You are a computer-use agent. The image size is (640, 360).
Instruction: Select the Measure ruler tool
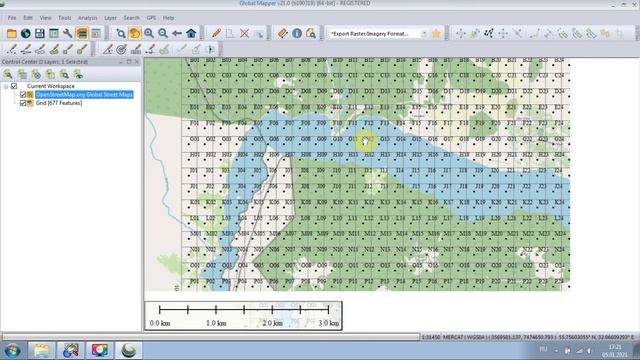click(x=282, y=33)
